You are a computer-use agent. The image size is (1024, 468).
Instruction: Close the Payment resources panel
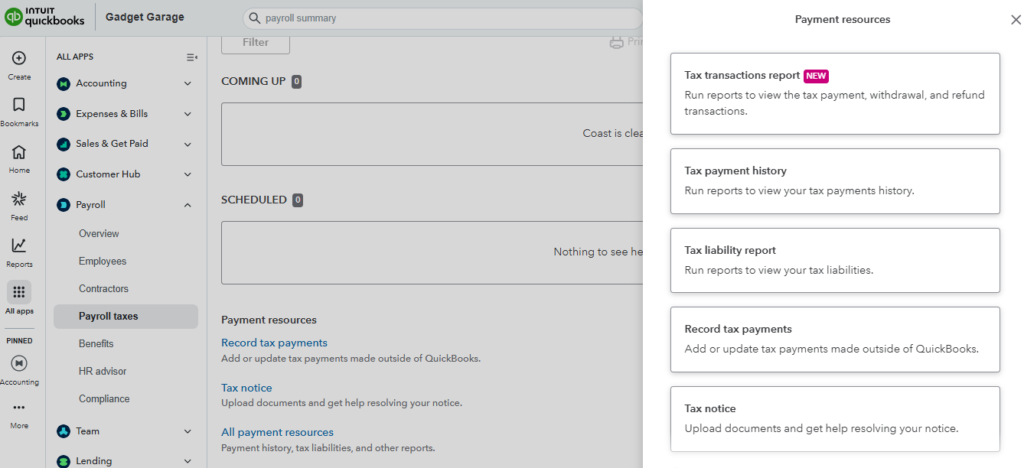click(1016, 20)
